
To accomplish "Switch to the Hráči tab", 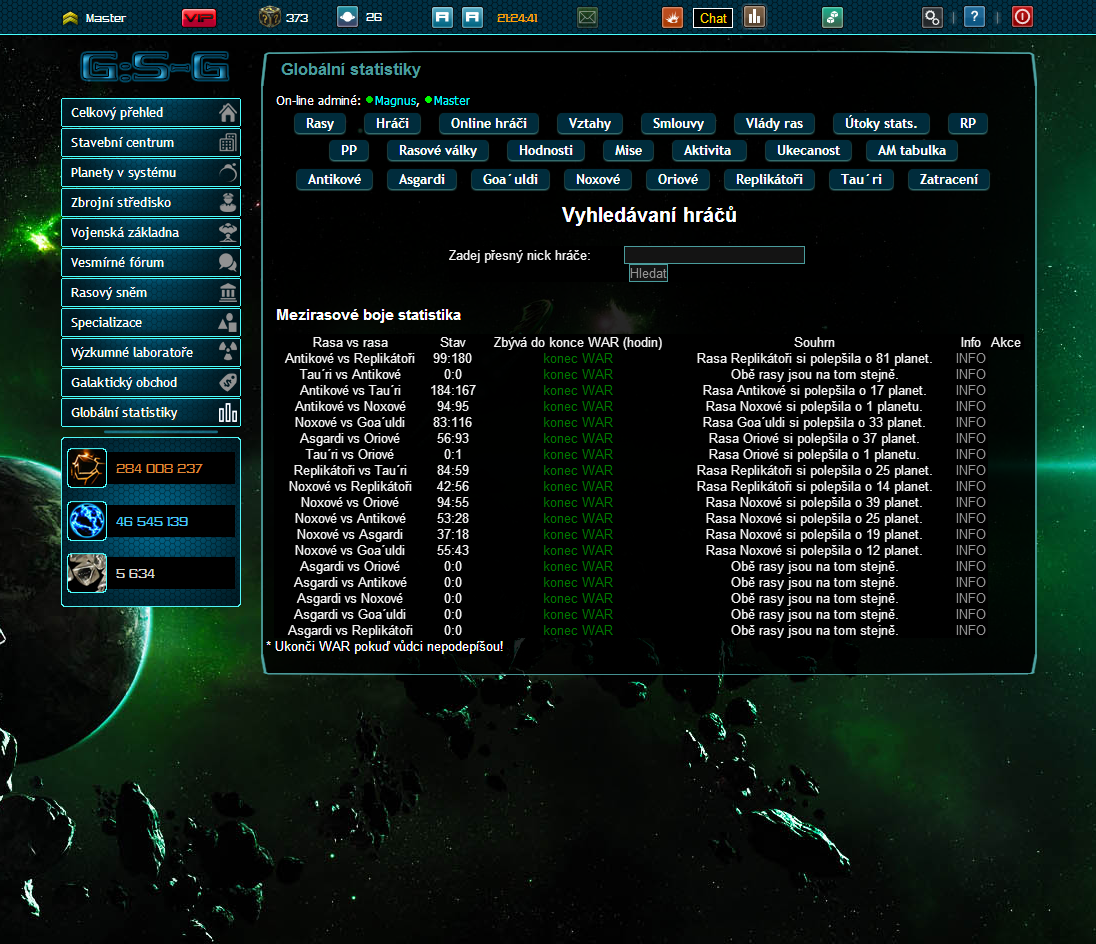I will click(392, 124).
